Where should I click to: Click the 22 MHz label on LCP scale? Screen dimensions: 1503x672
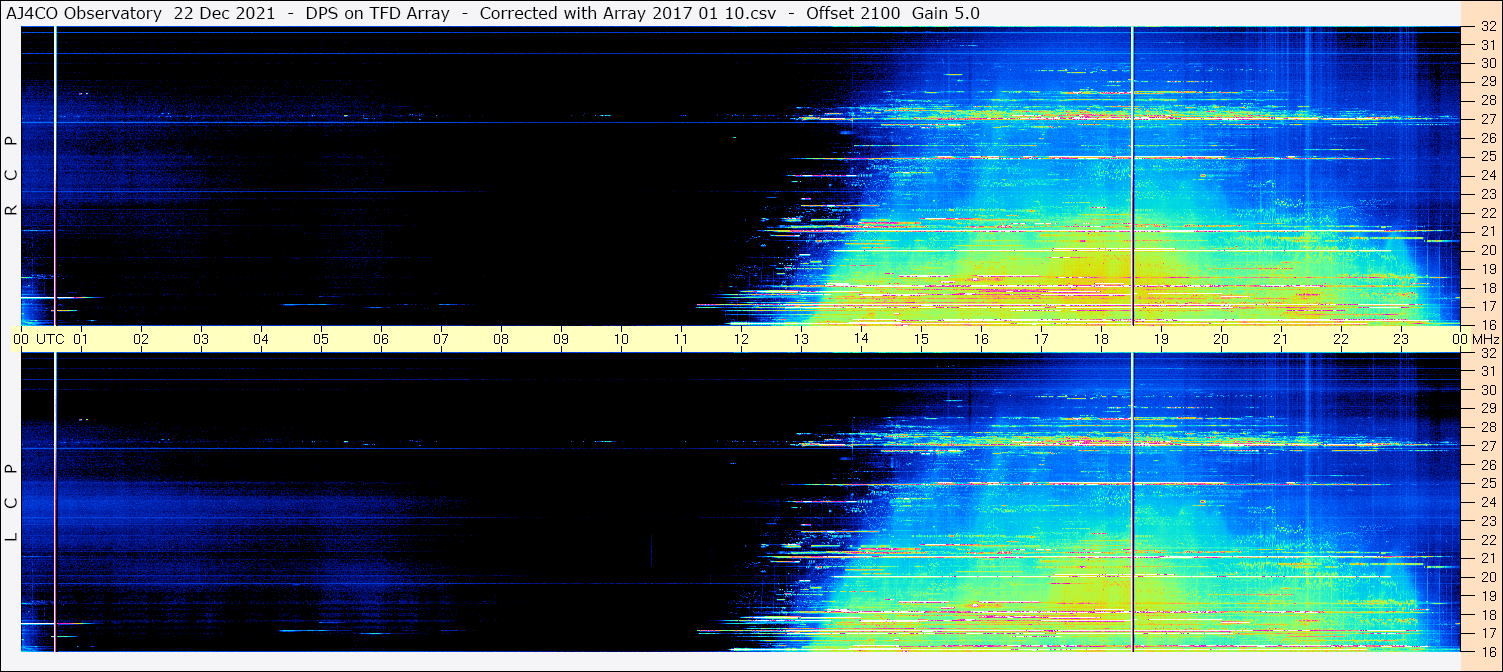coord(1488,539)
